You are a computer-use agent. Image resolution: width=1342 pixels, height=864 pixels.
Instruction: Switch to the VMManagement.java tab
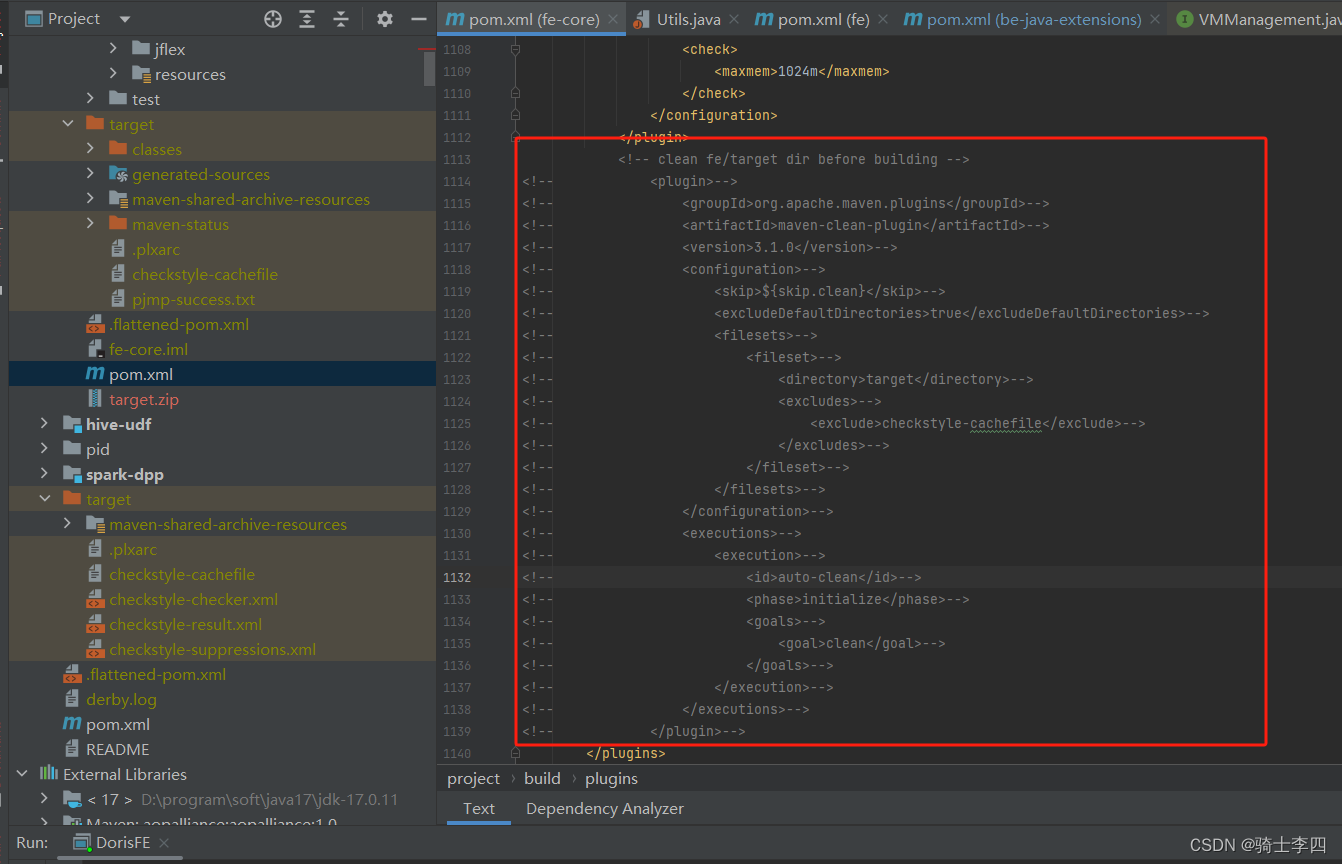pyautogui.click(x=1255, y=19)
